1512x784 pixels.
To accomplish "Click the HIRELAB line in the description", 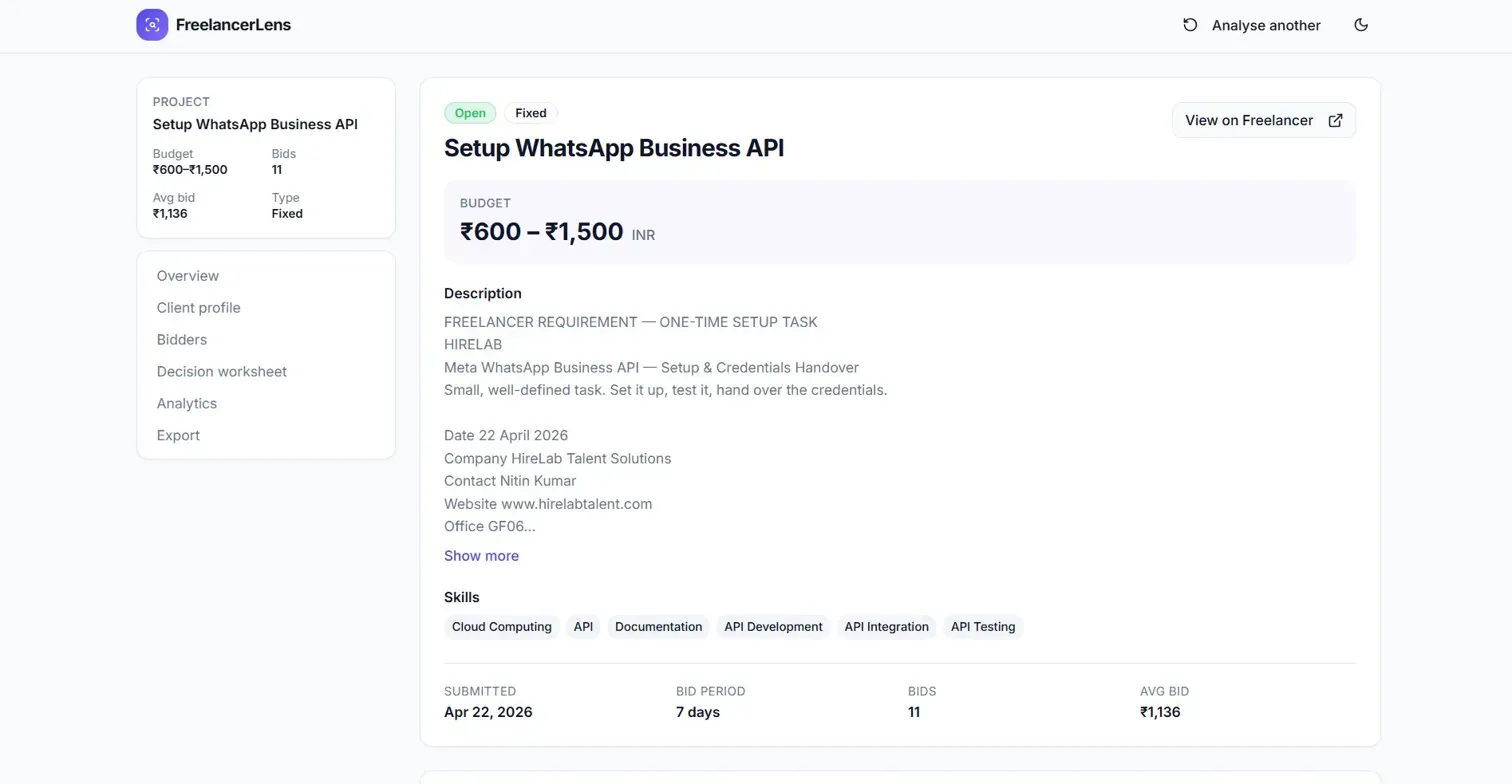I will coord(473,345).
